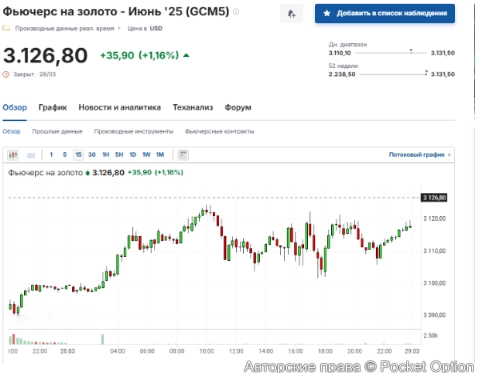This screenshot has height=373, width=479.
Task: Open the Форум tab
Action: (238, 107)
